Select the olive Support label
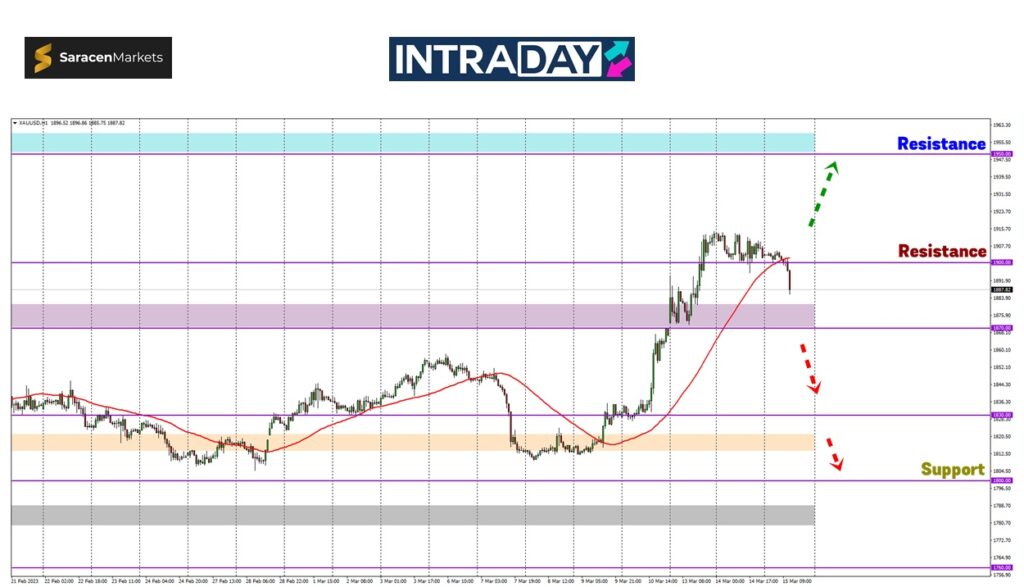This screenshot has width=1024, height=587. click(x=952, y=469)
